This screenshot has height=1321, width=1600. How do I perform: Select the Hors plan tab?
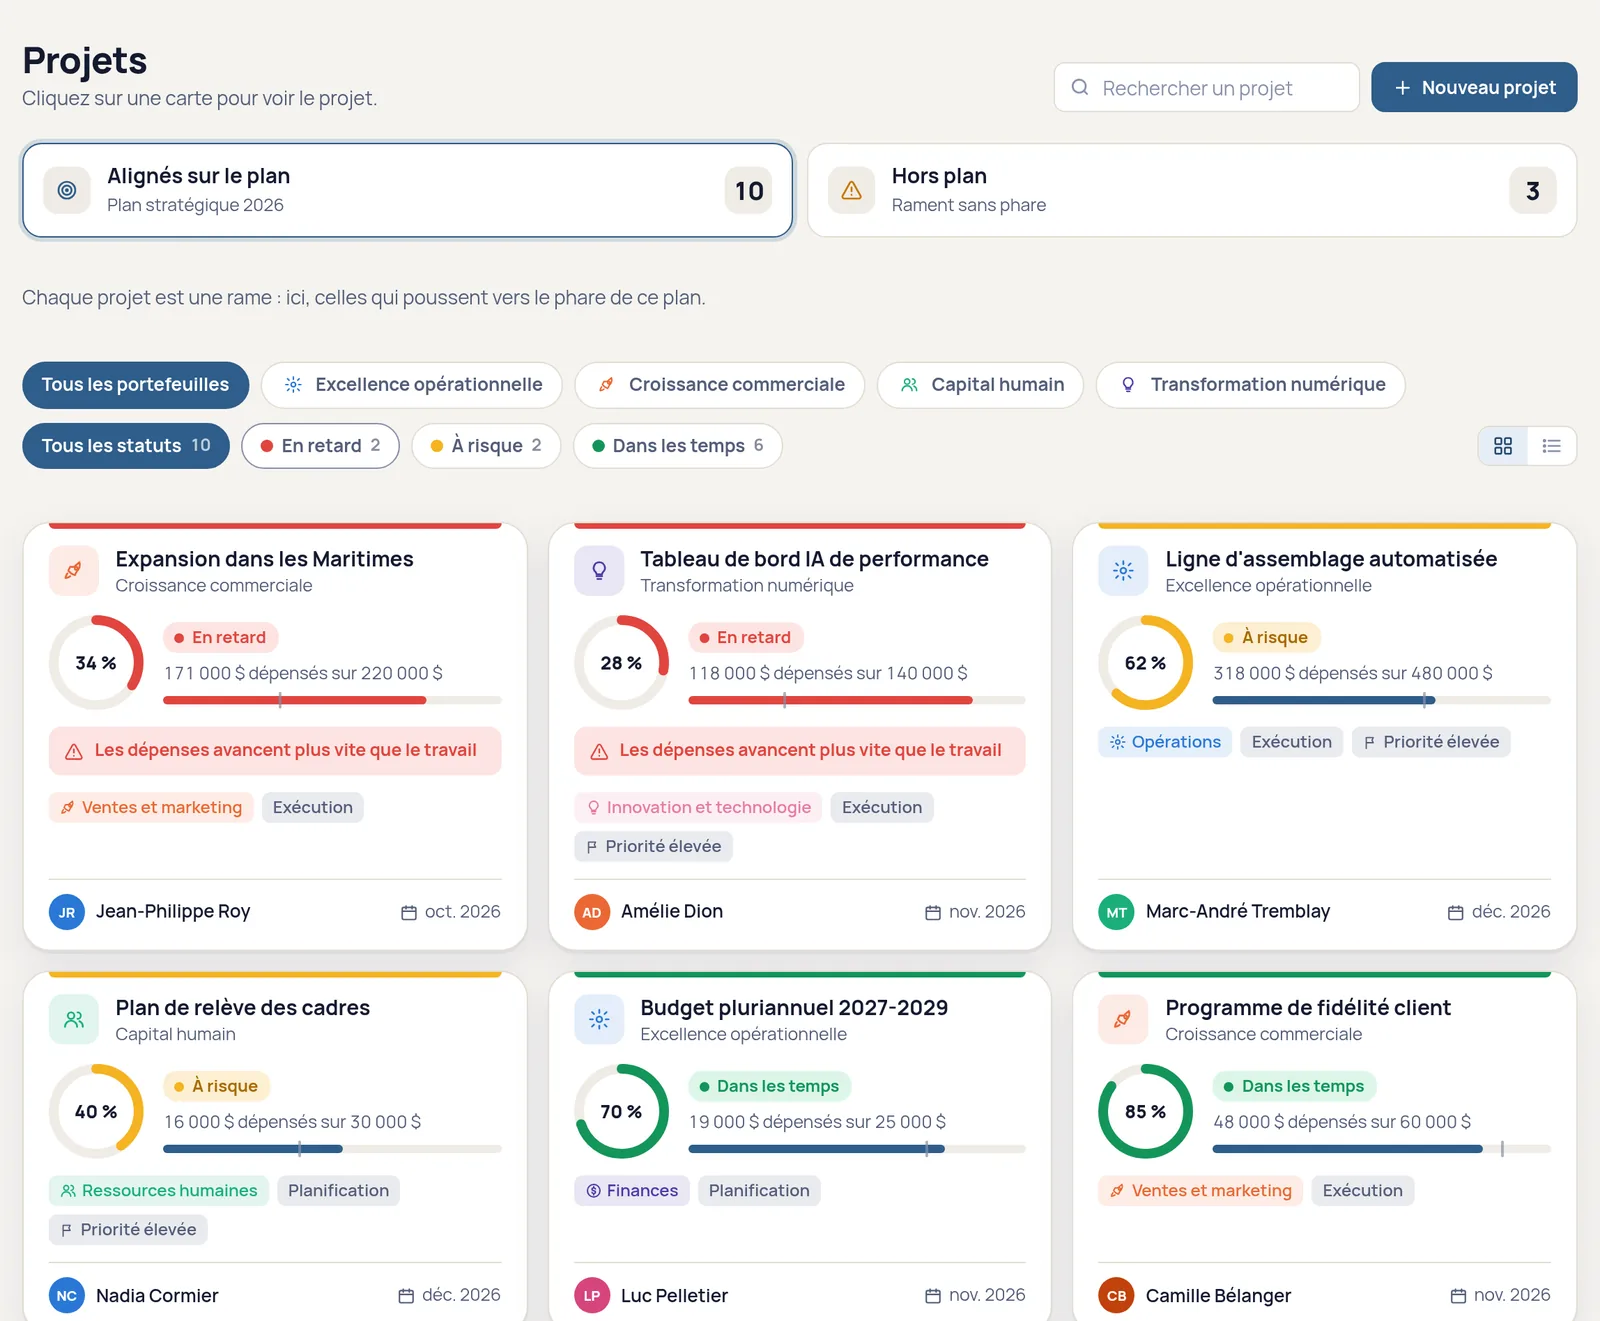[x=1192, y=190]
